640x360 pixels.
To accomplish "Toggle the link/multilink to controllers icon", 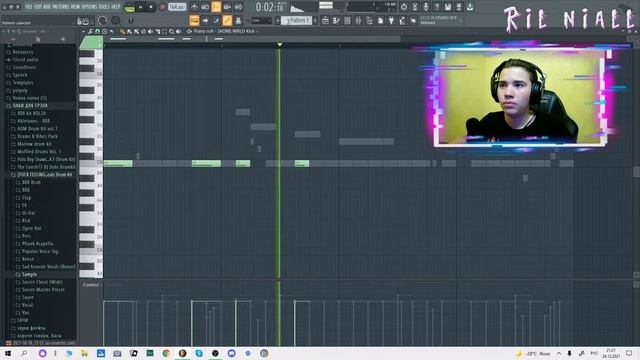I will click(227, 20).
